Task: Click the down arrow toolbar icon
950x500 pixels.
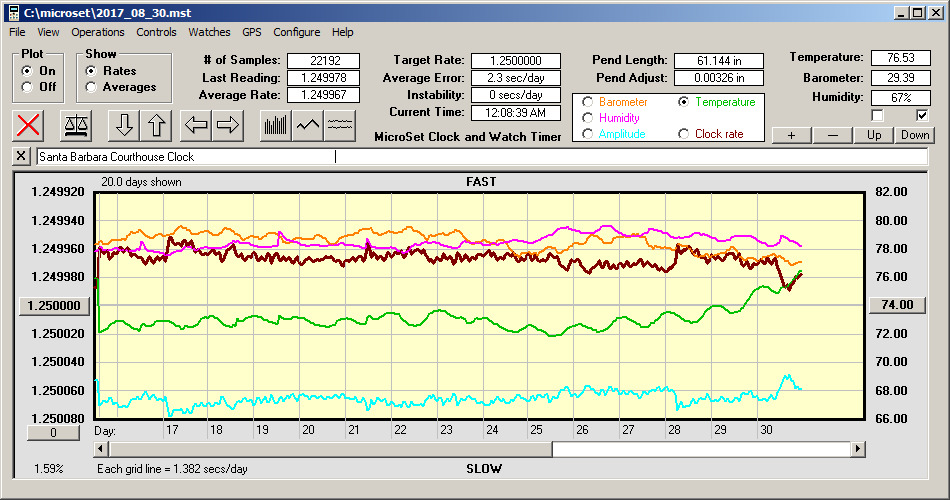Action: tap(124, 125)
